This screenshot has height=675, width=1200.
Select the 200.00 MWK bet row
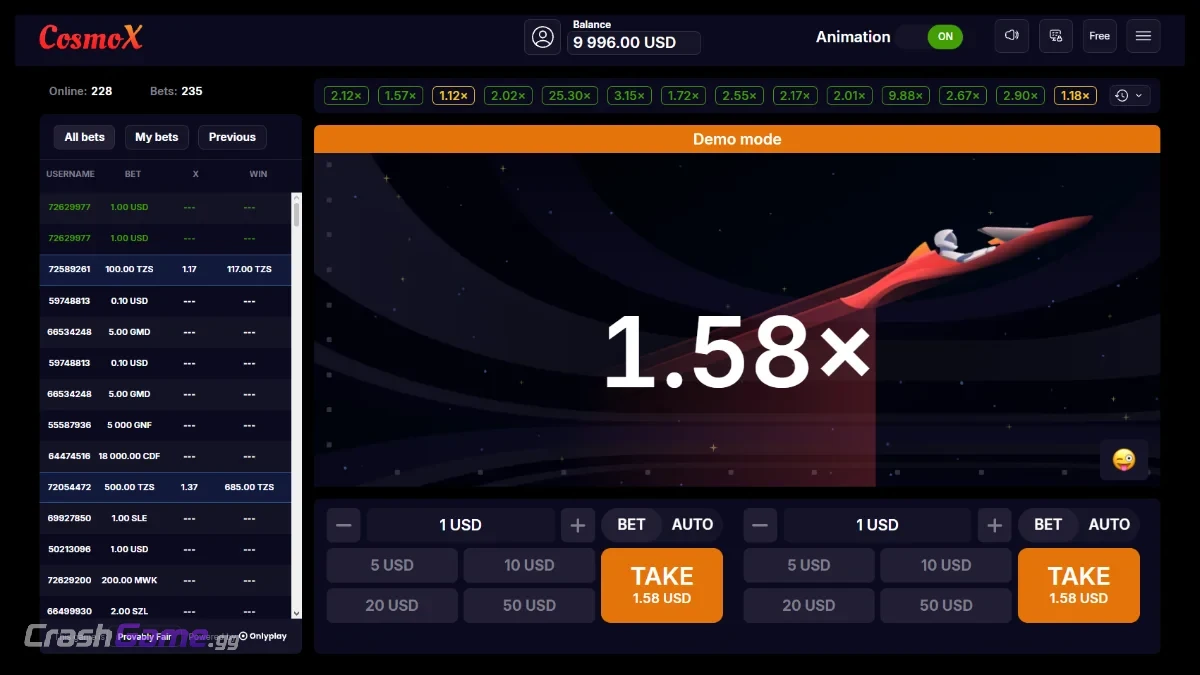(166, 580)
